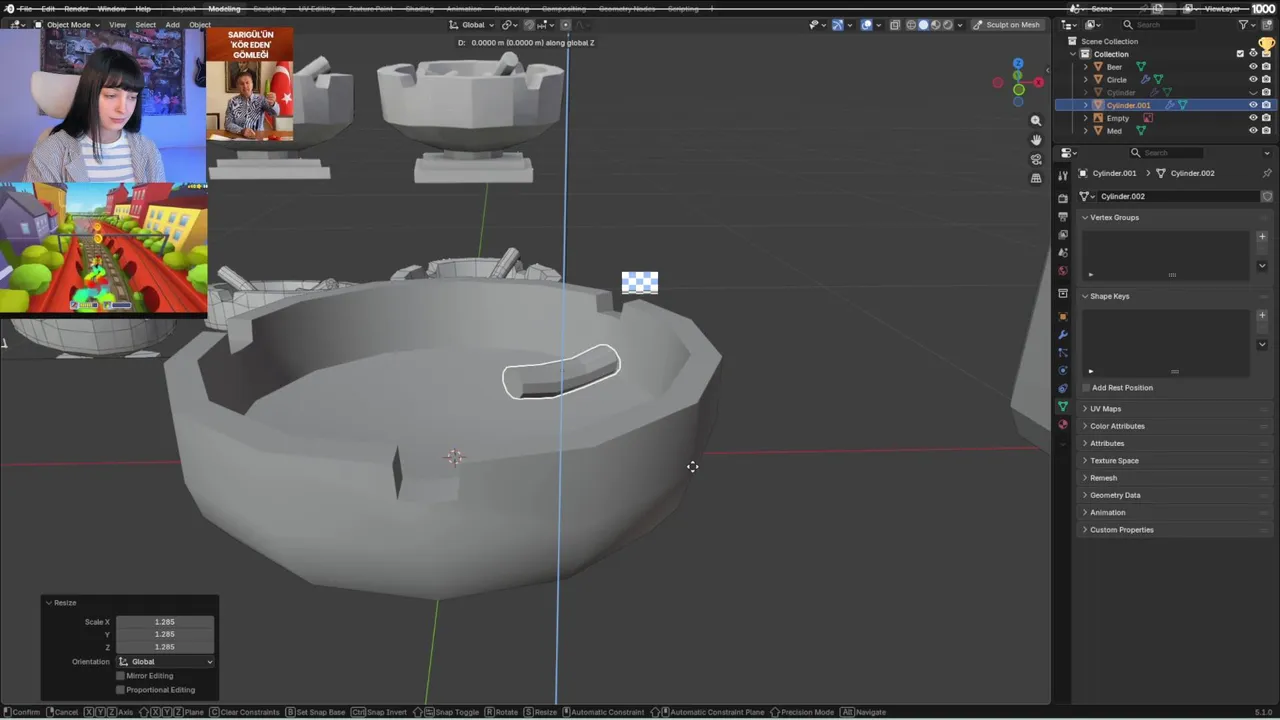1280x720 pixels.
Task: Disable render camera for Beer object
Action: [1266, 67]
